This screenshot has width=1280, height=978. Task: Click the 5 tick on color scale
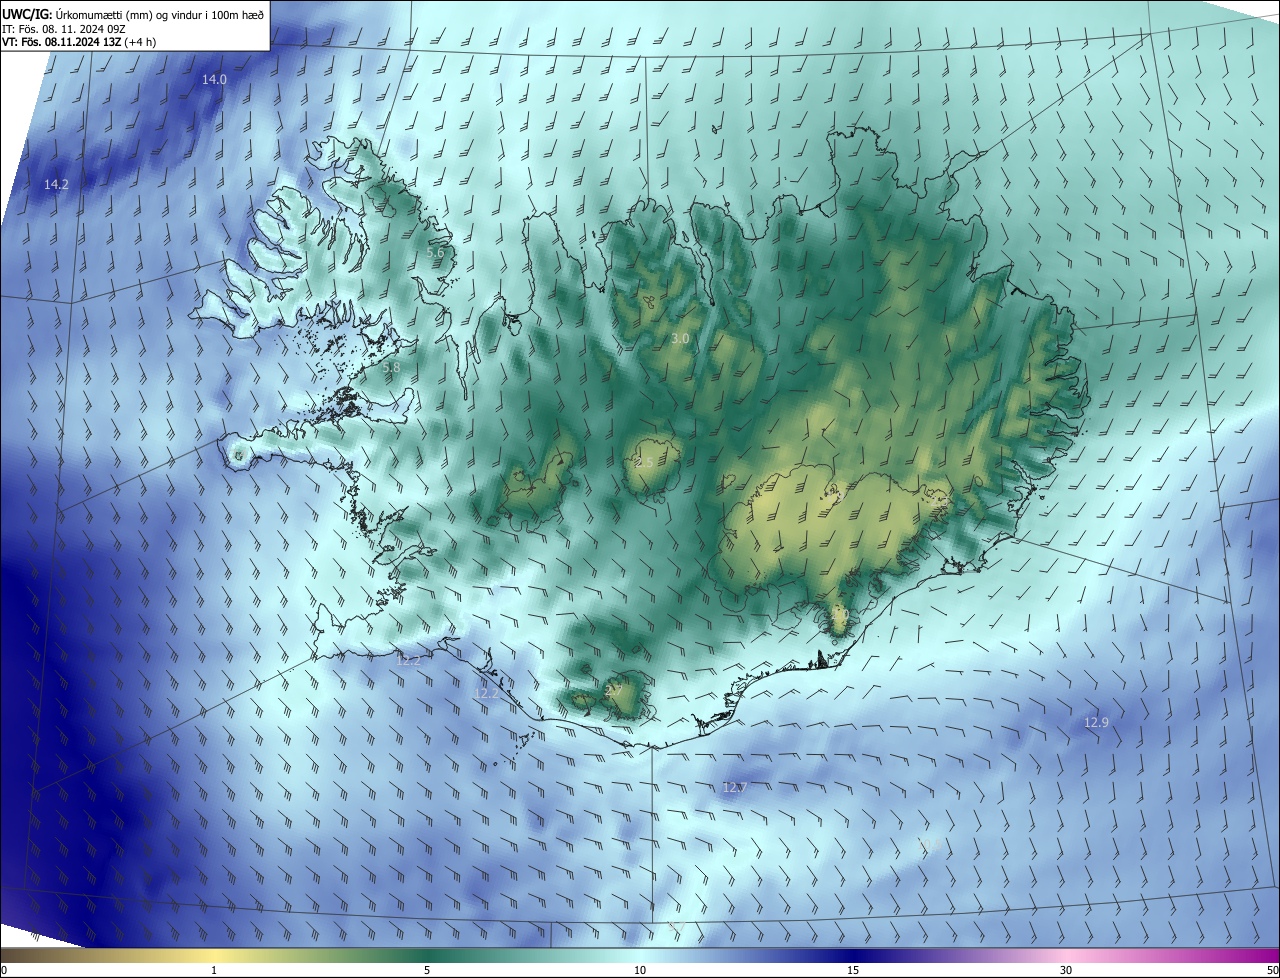pos(427,970)
